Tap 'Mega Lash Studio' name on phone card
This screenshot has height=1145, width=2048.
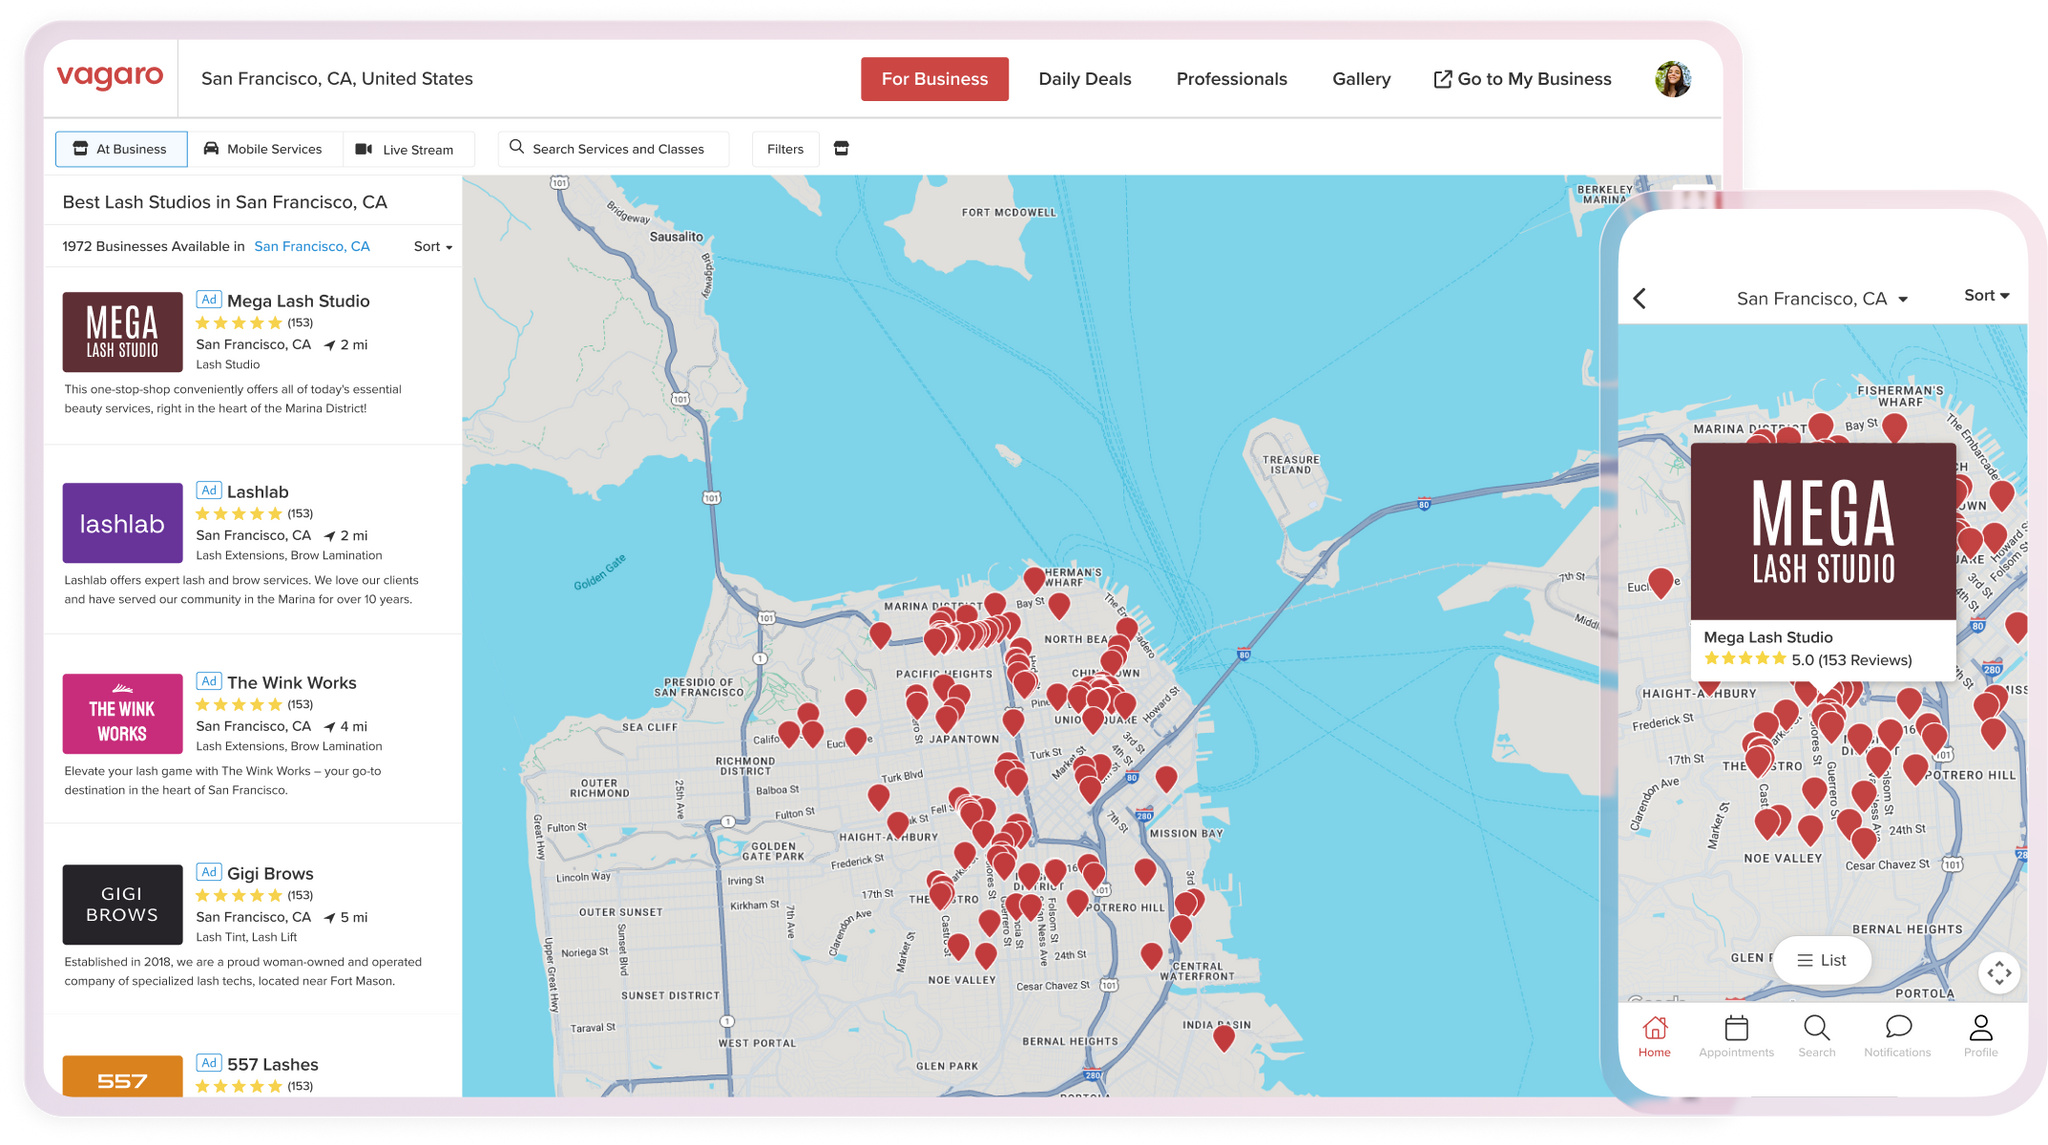(1768, 638)
